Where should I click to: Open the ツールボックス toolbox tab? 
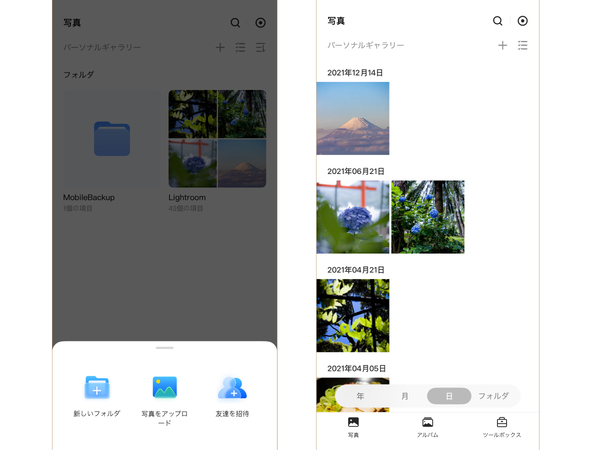point(502,427)
